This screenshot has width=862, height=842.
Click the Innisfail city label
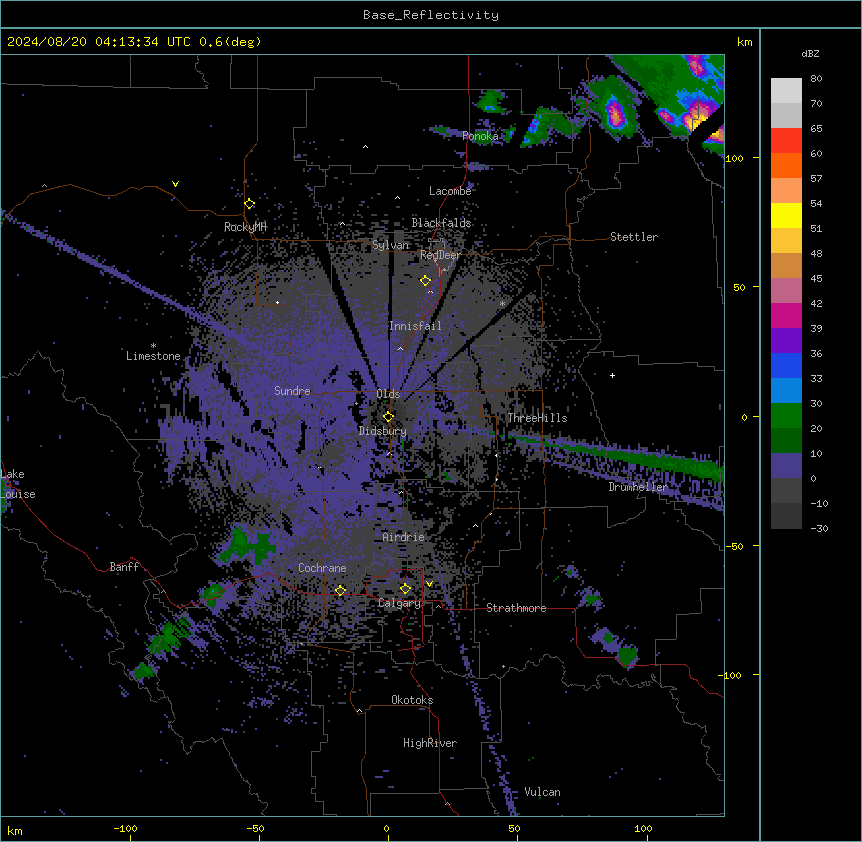(x=415, y=326)
